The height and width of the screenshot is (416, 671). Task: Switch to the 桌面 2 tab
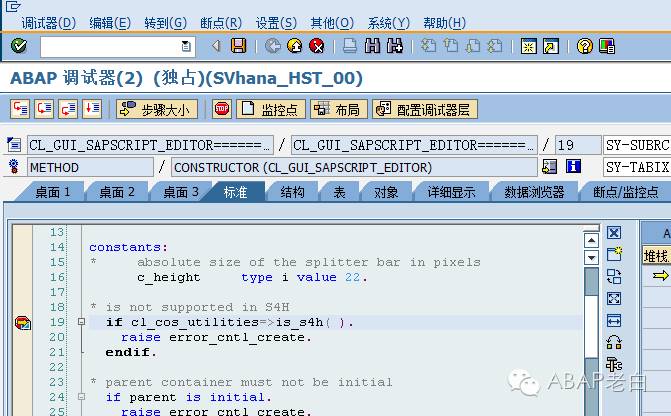pos(117,192)
